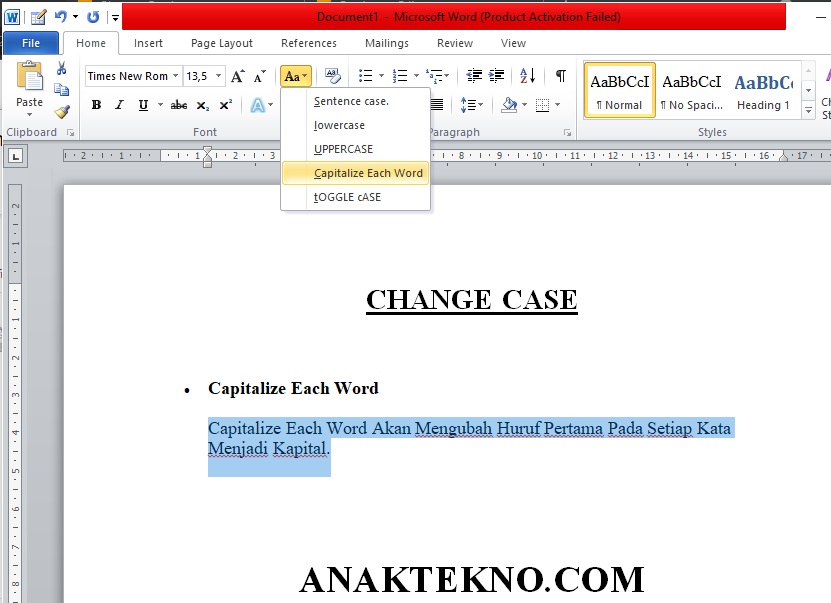Click Decrease Indent icon
Image resolution: width=831 pixels, height=603 pixels.
tap(474, 76)
